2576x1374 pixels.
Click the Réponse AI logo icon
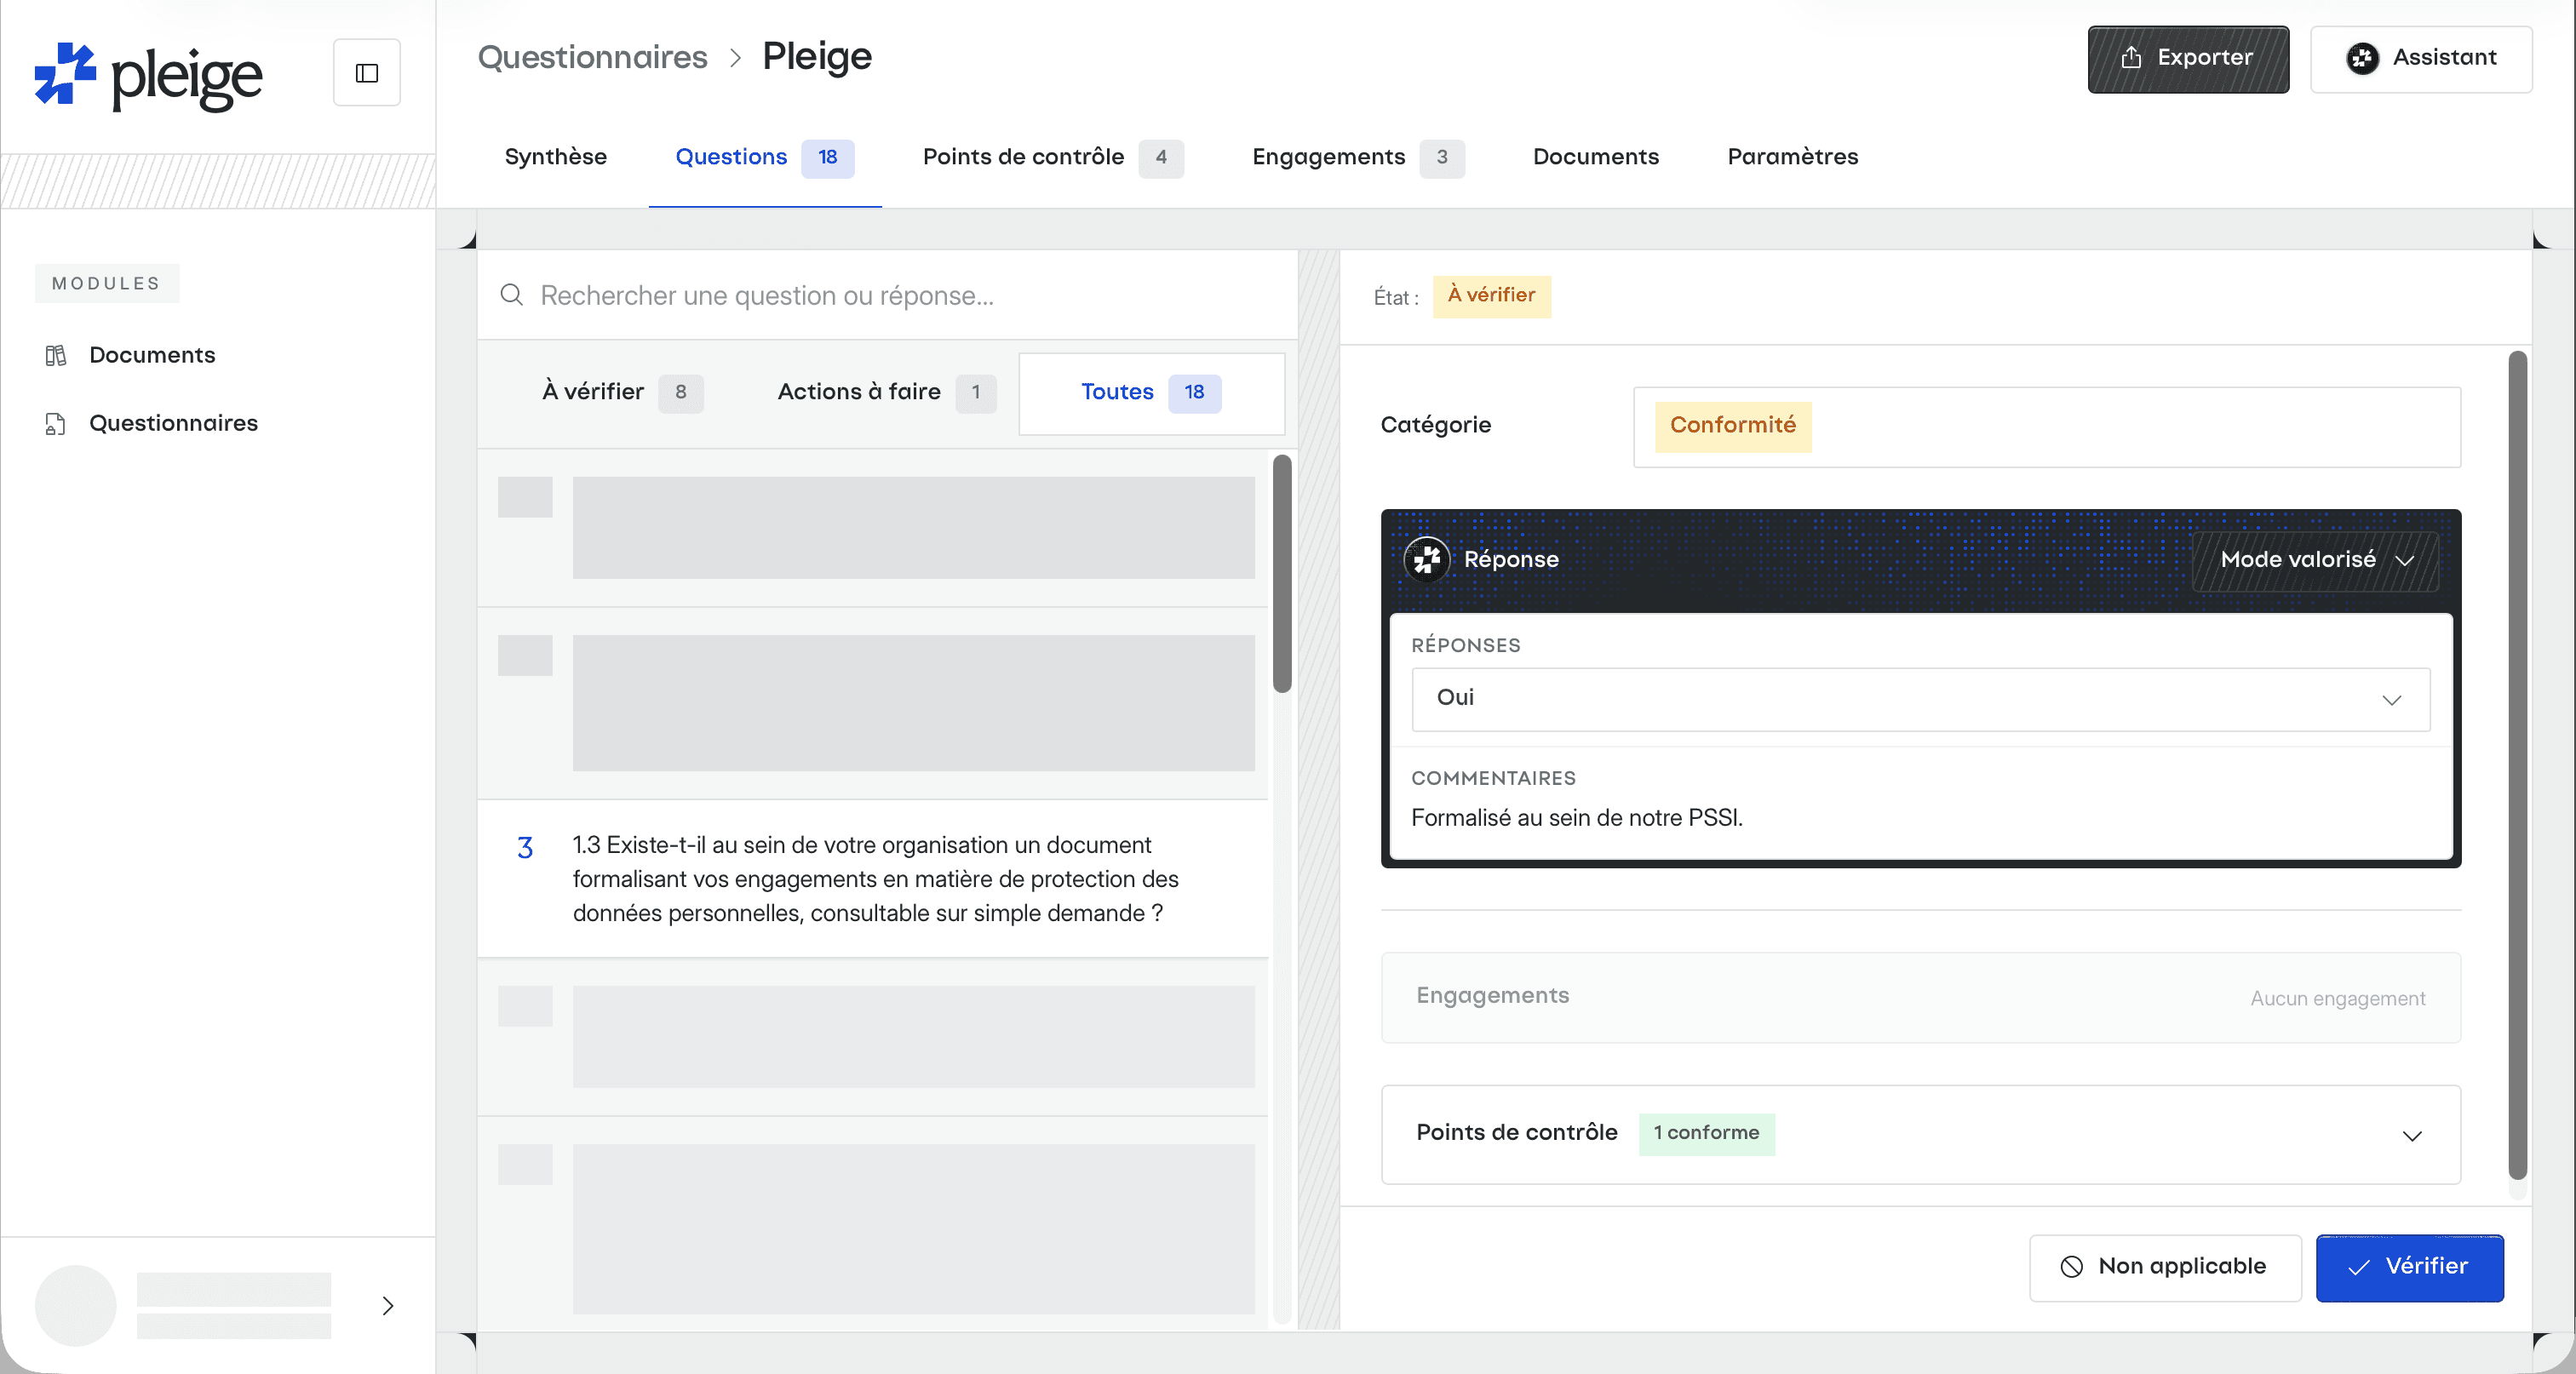(x=1426, y=559)
